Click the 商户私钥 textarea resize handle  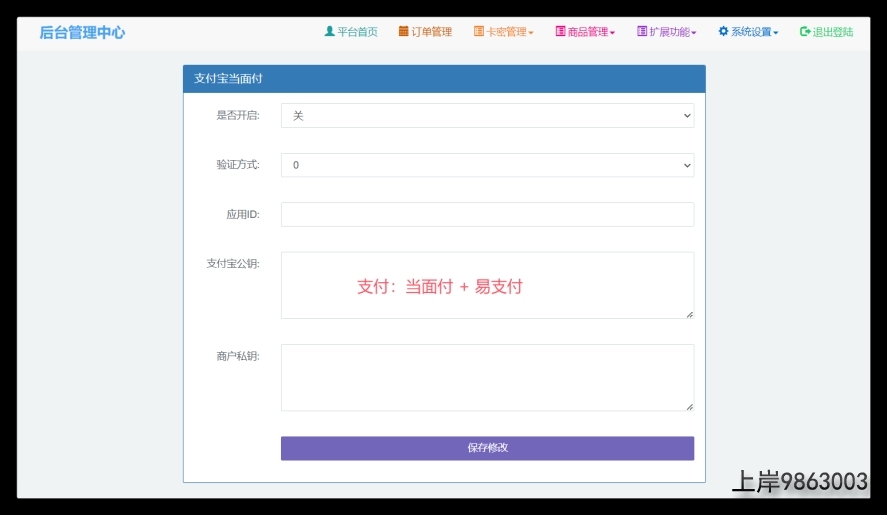pyautogui.click(x=690, y=407)
